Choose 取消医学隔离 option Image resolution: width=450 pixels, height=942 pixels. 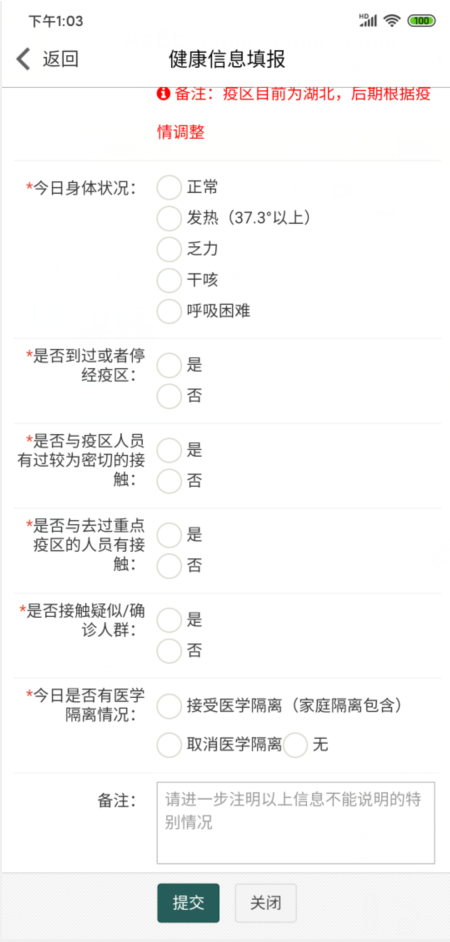pyautogui.click(x=169, y=746)
